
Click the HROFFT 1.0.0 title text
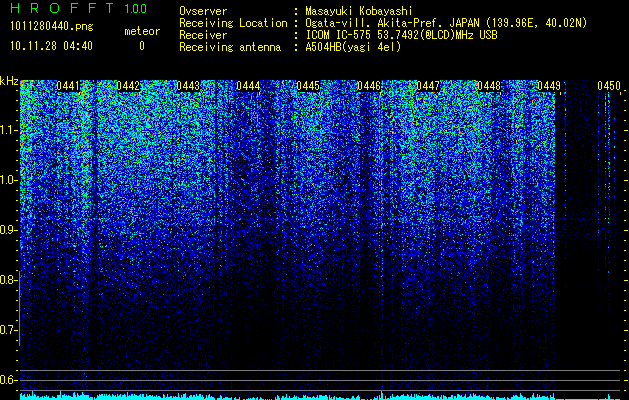78,8
